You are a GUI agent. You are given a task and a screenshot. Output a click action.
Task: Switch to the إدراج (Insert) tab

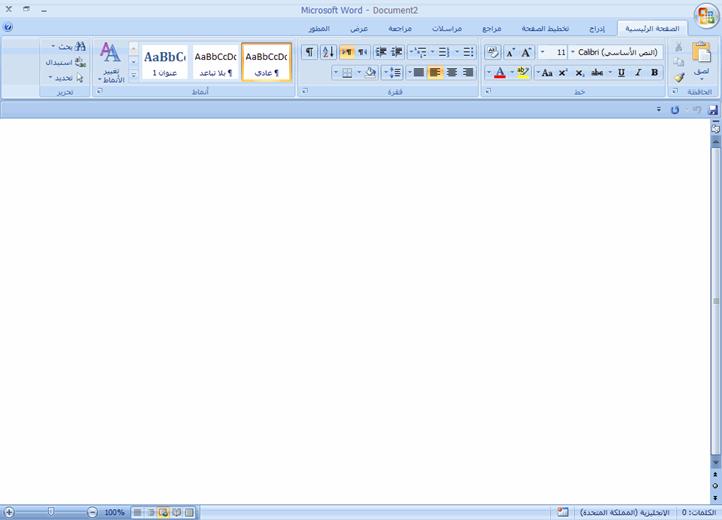click(x=597, y=29)
